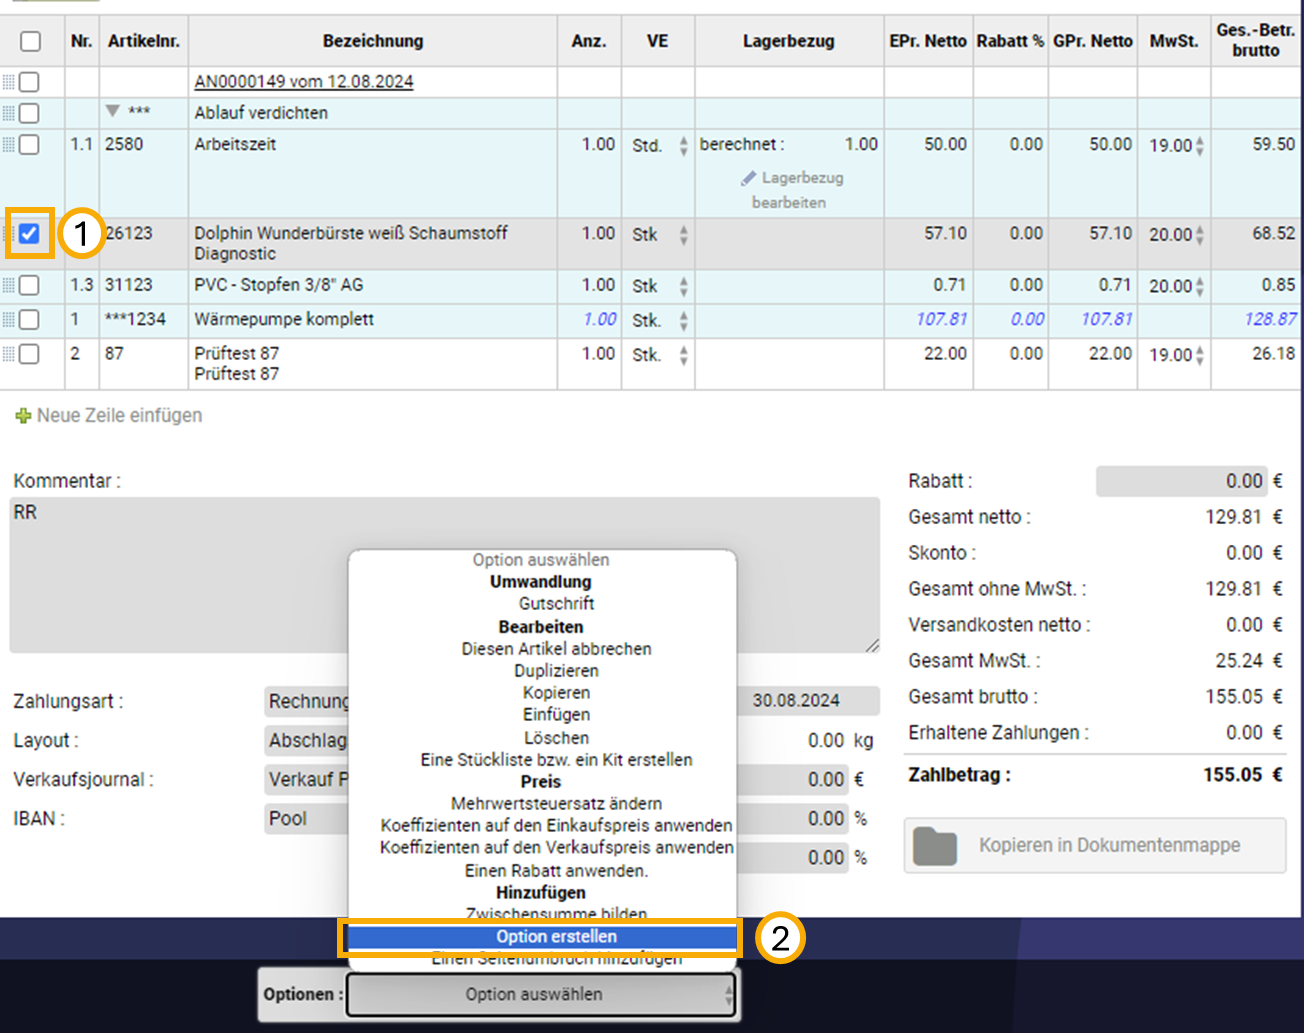Open the AN0000149 vom 12.08.2024 link
The width and height of the screenshot is (1304, 1033).
pyautogui.click(x=303, y=82)
